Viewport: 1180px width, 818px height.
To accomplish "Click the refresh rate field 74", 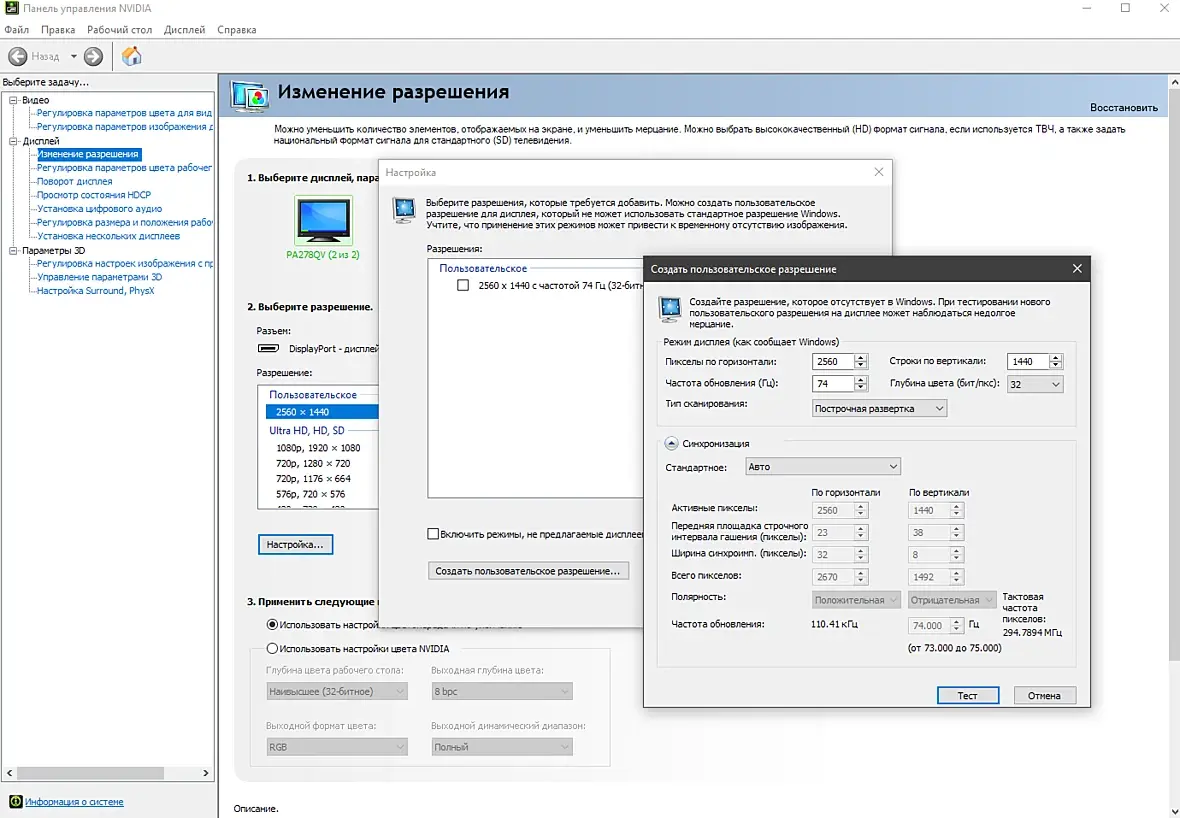I will tap(832, 384).
